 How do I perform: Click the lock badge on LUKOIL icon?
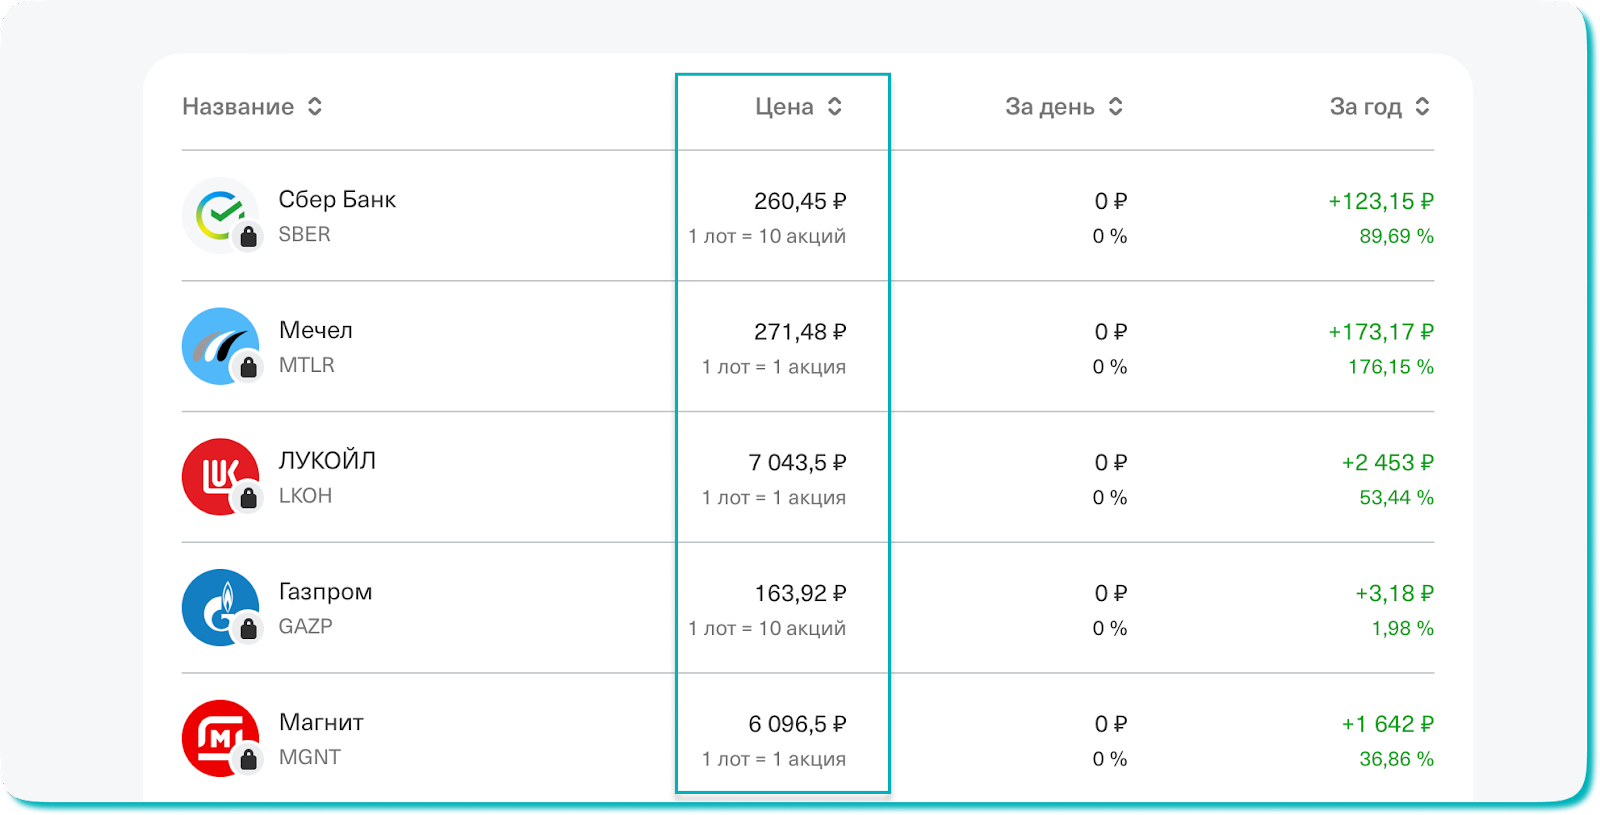tap(248, 498)
